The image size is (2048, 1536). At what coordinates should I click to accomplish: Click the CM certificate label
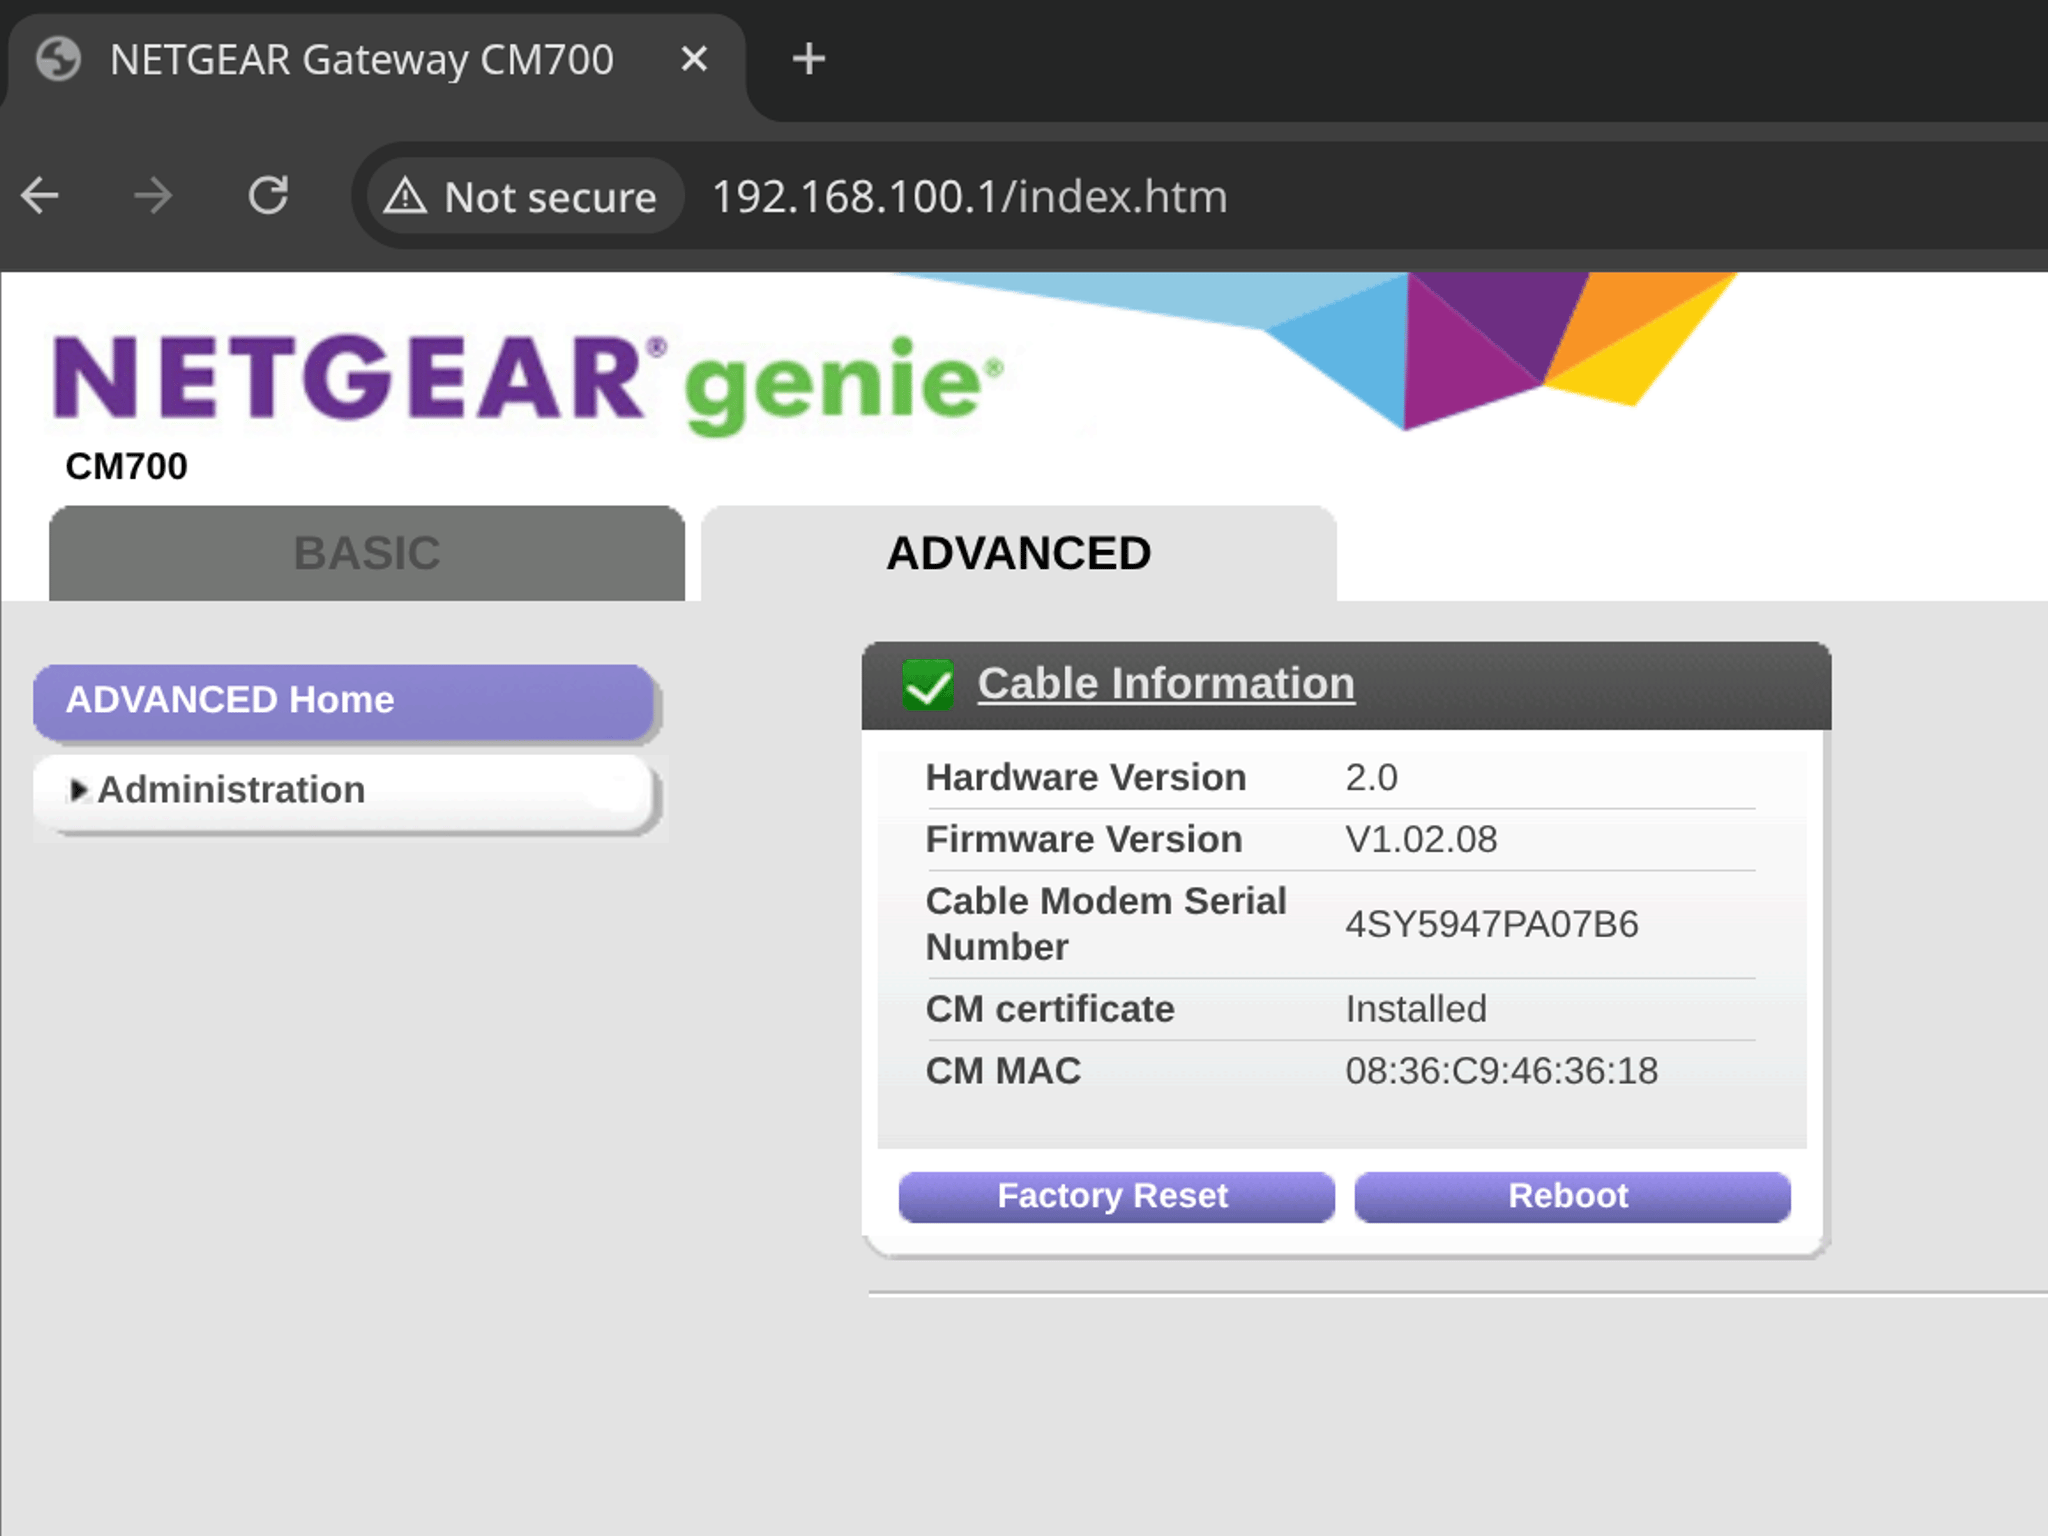(x=1049, y=1009)
